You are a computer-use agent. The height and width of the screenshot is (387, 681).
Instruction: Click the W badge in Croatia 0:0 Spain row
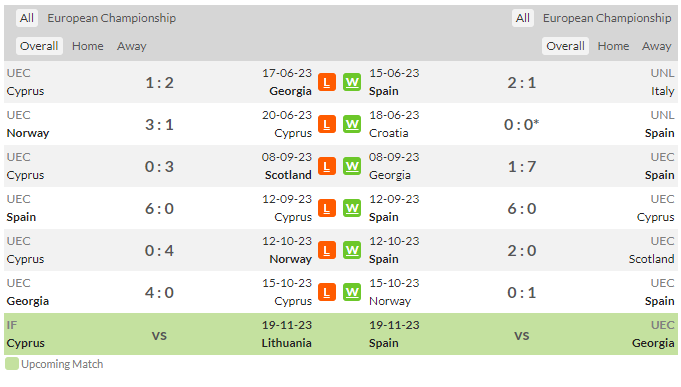(x=352, y=125)
